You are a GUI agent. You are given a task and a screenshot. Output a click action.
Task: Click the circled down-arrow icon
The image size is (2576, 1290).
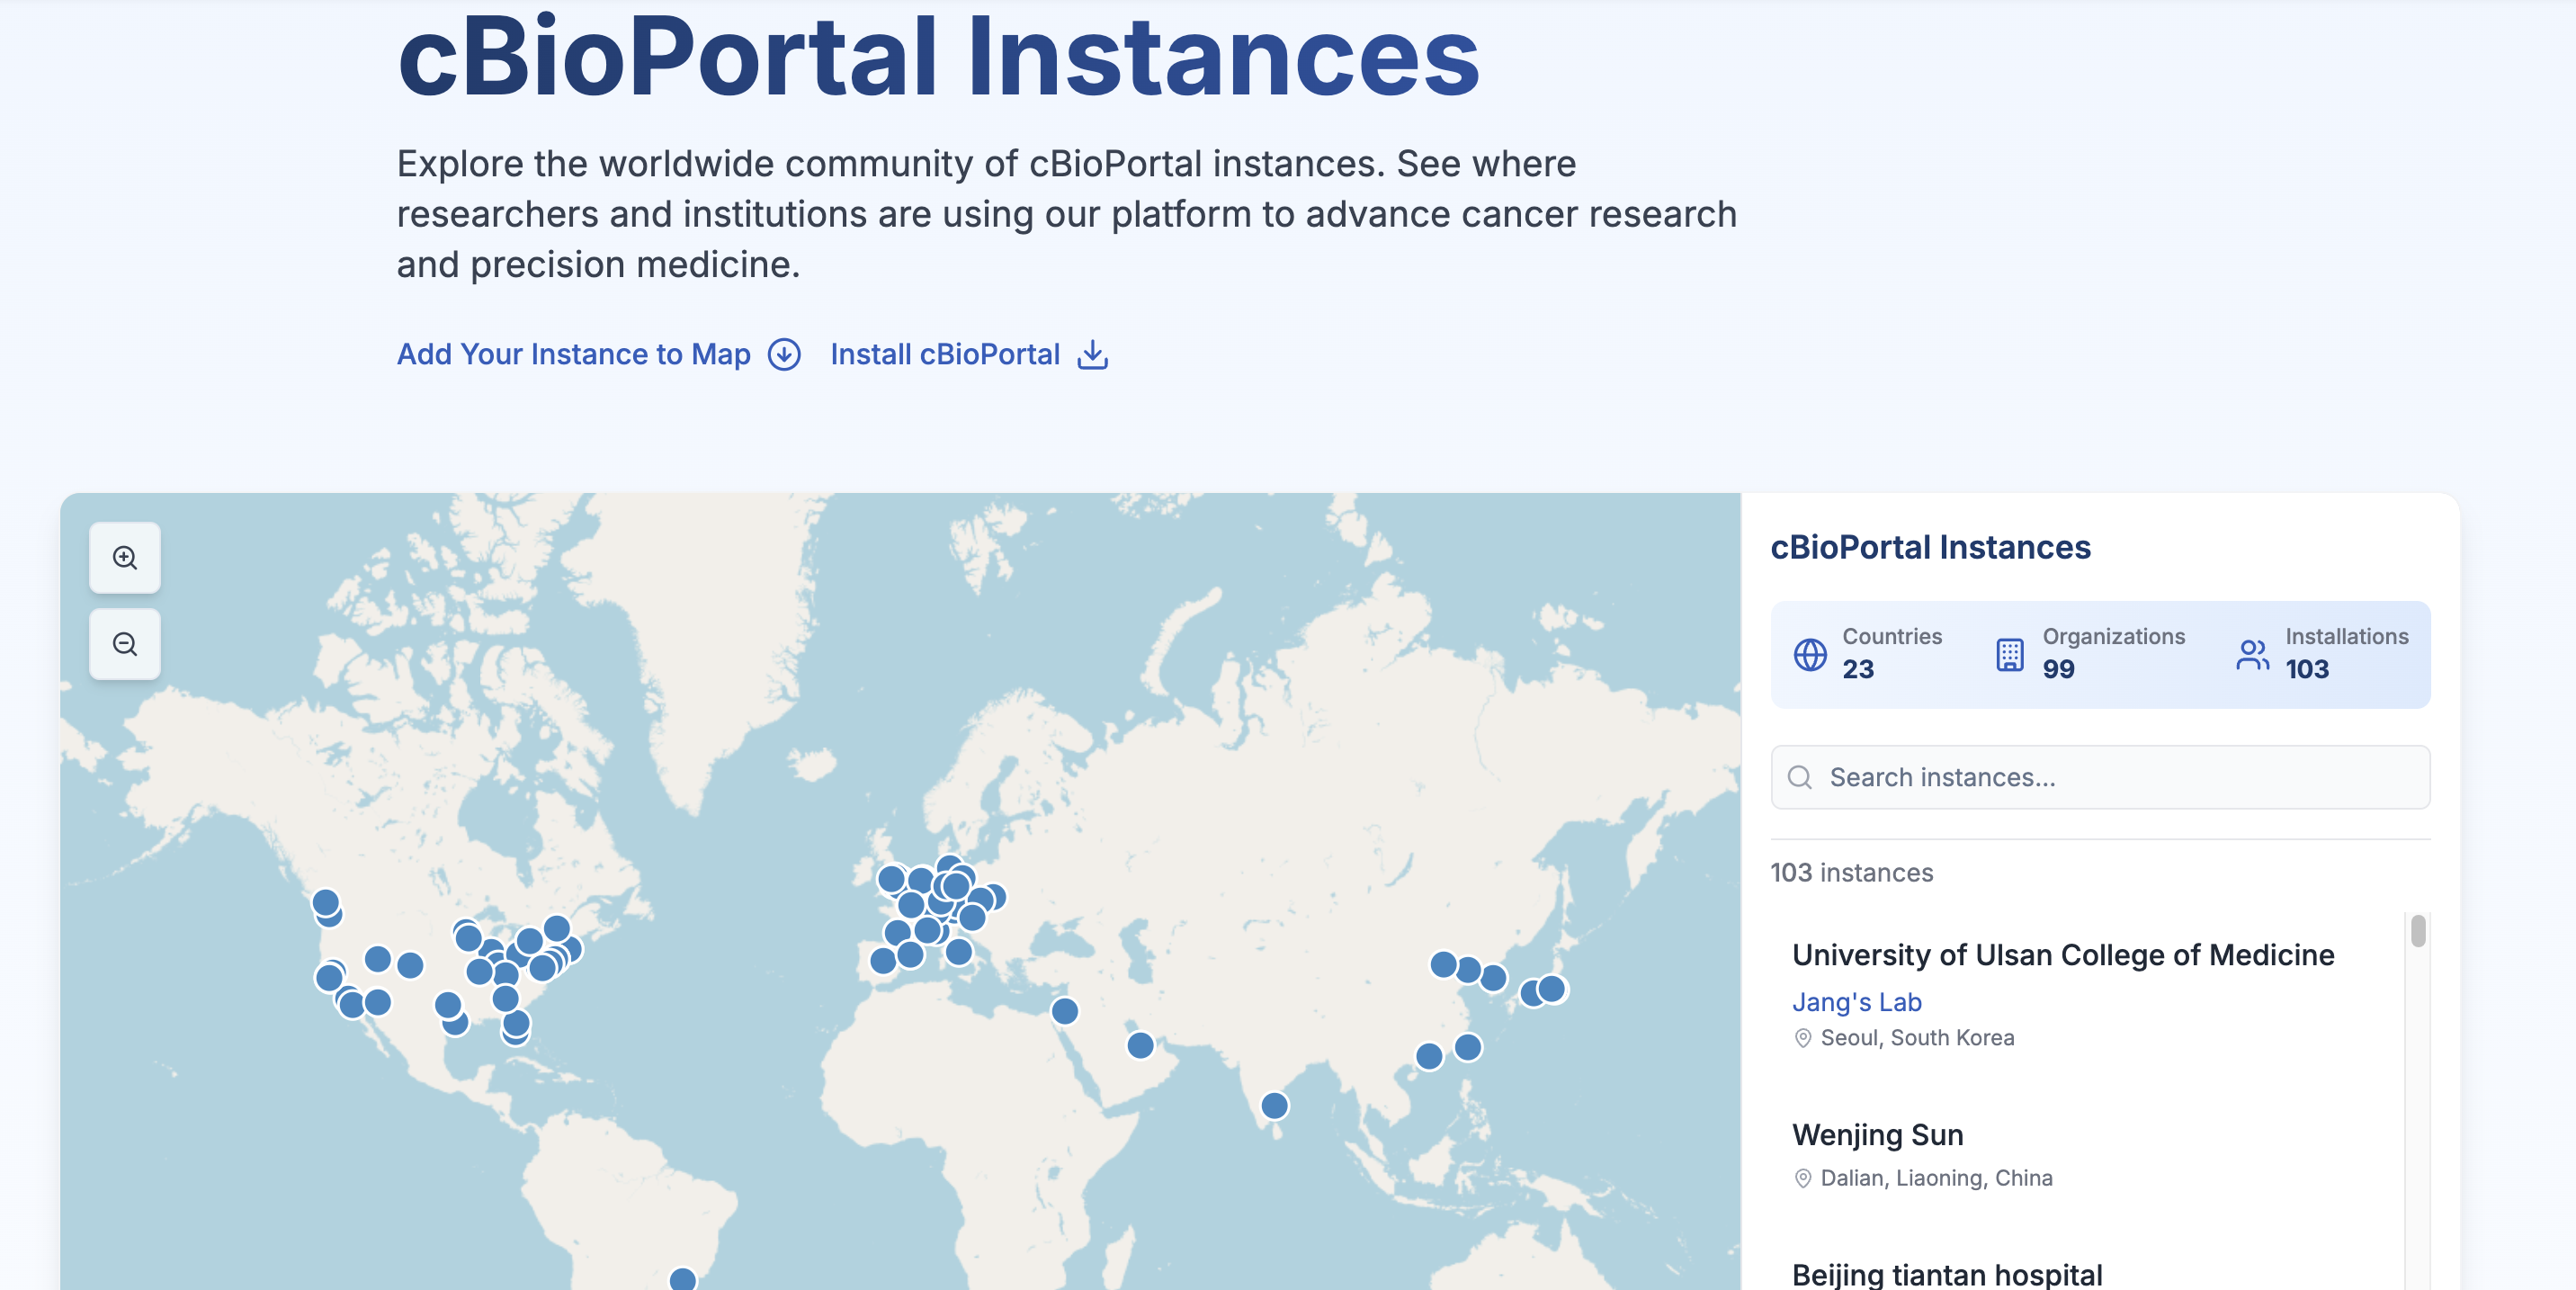click(x=784, y=354)
